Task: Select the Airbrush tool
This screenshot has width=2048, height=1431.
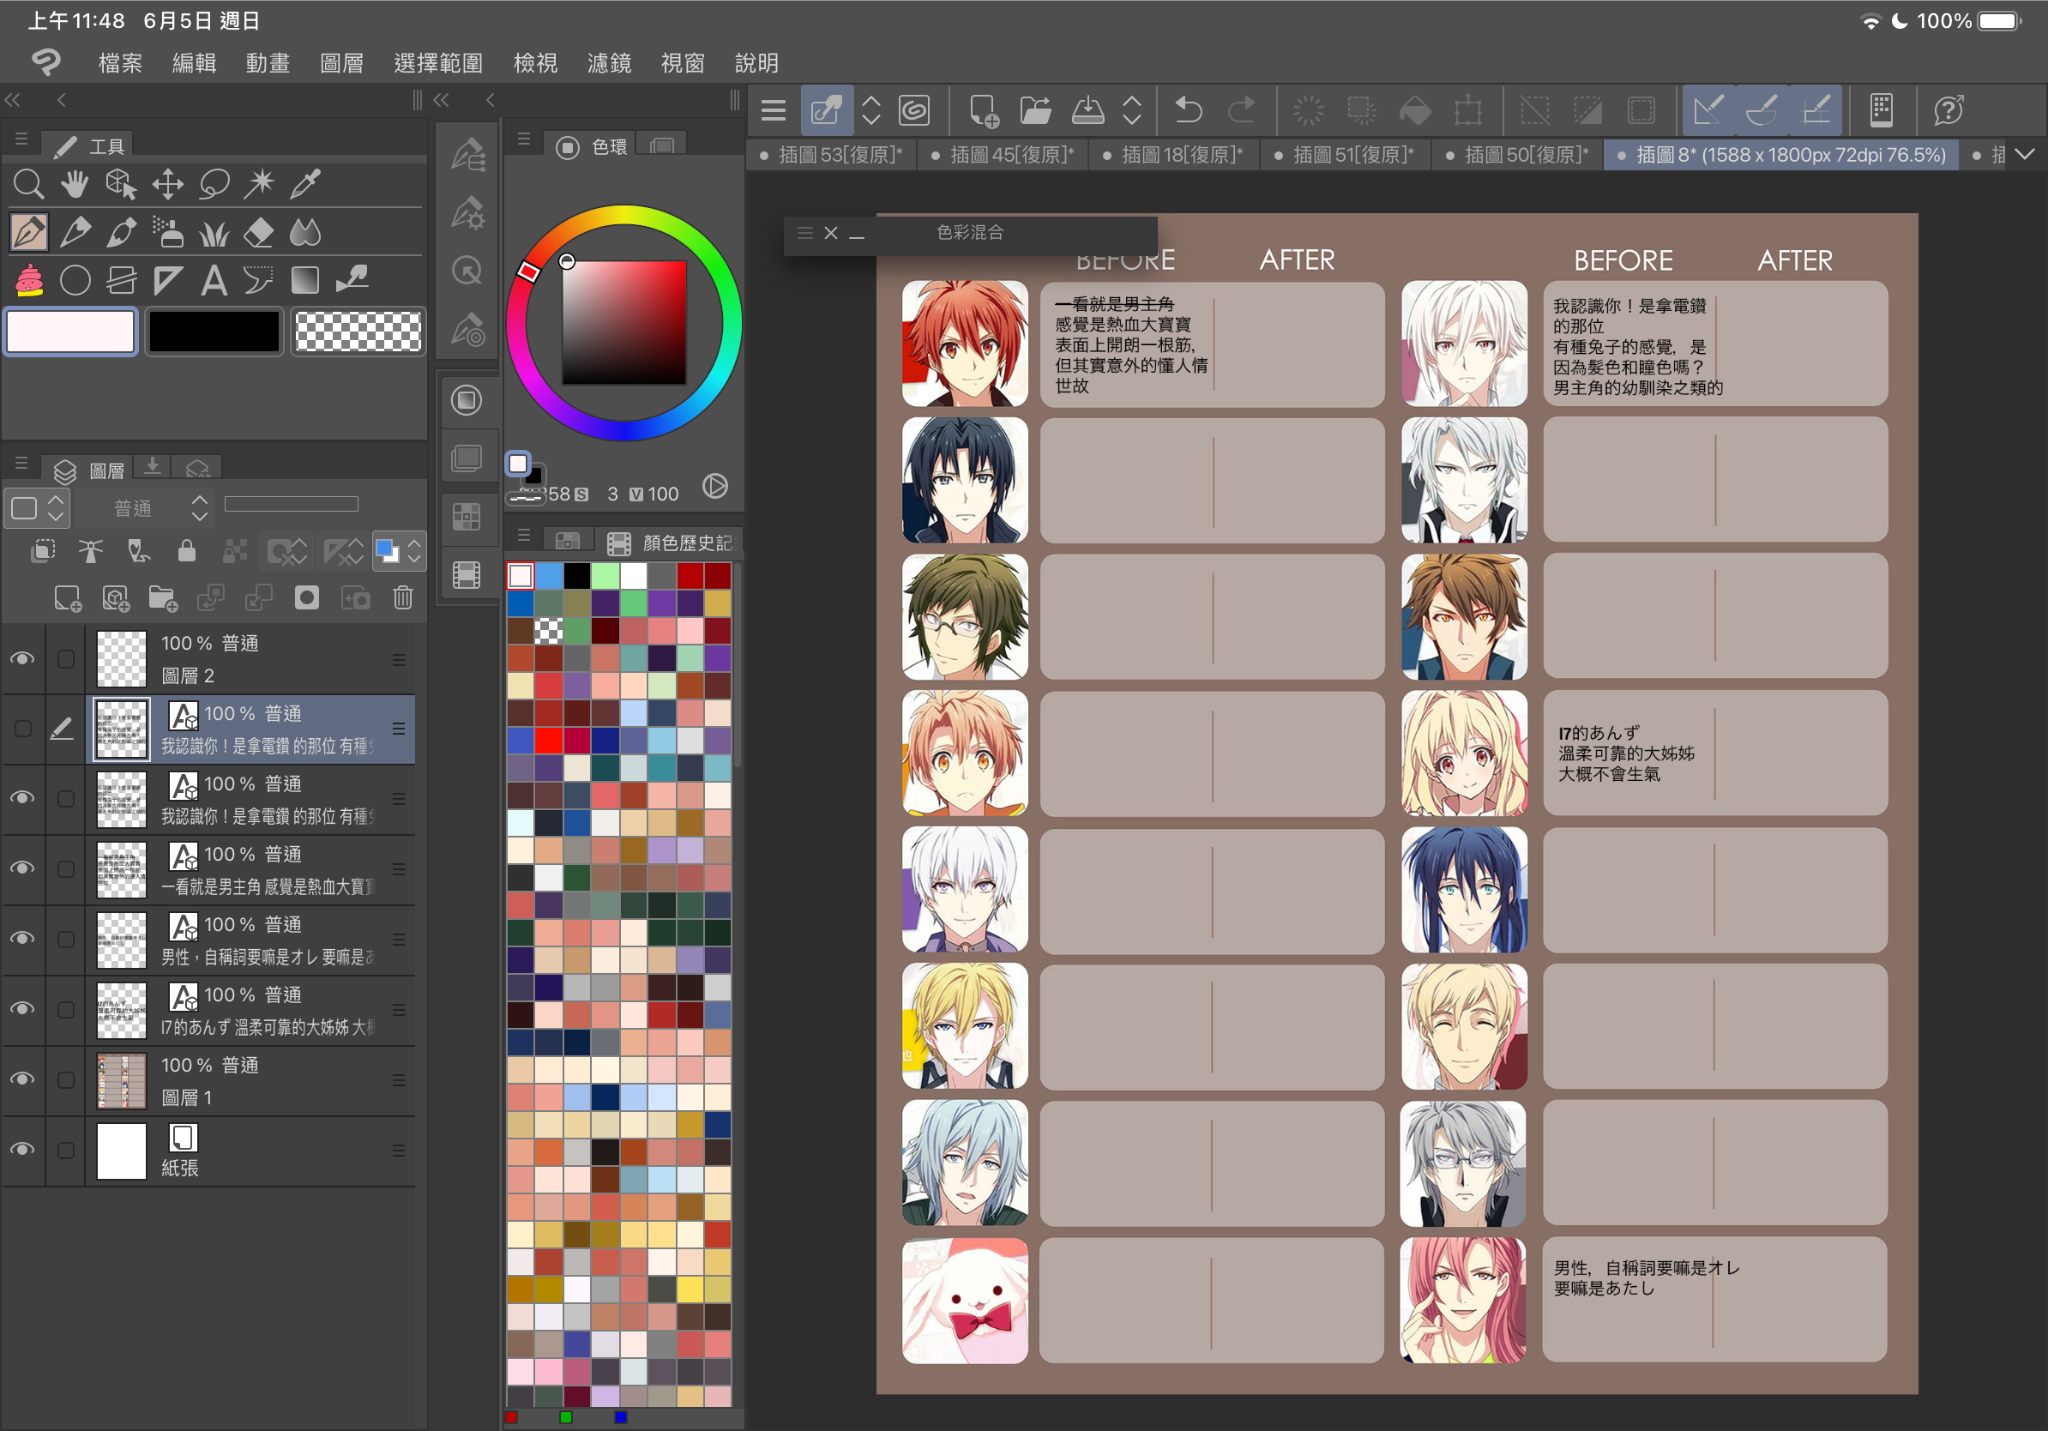Action: coord(168,232)
